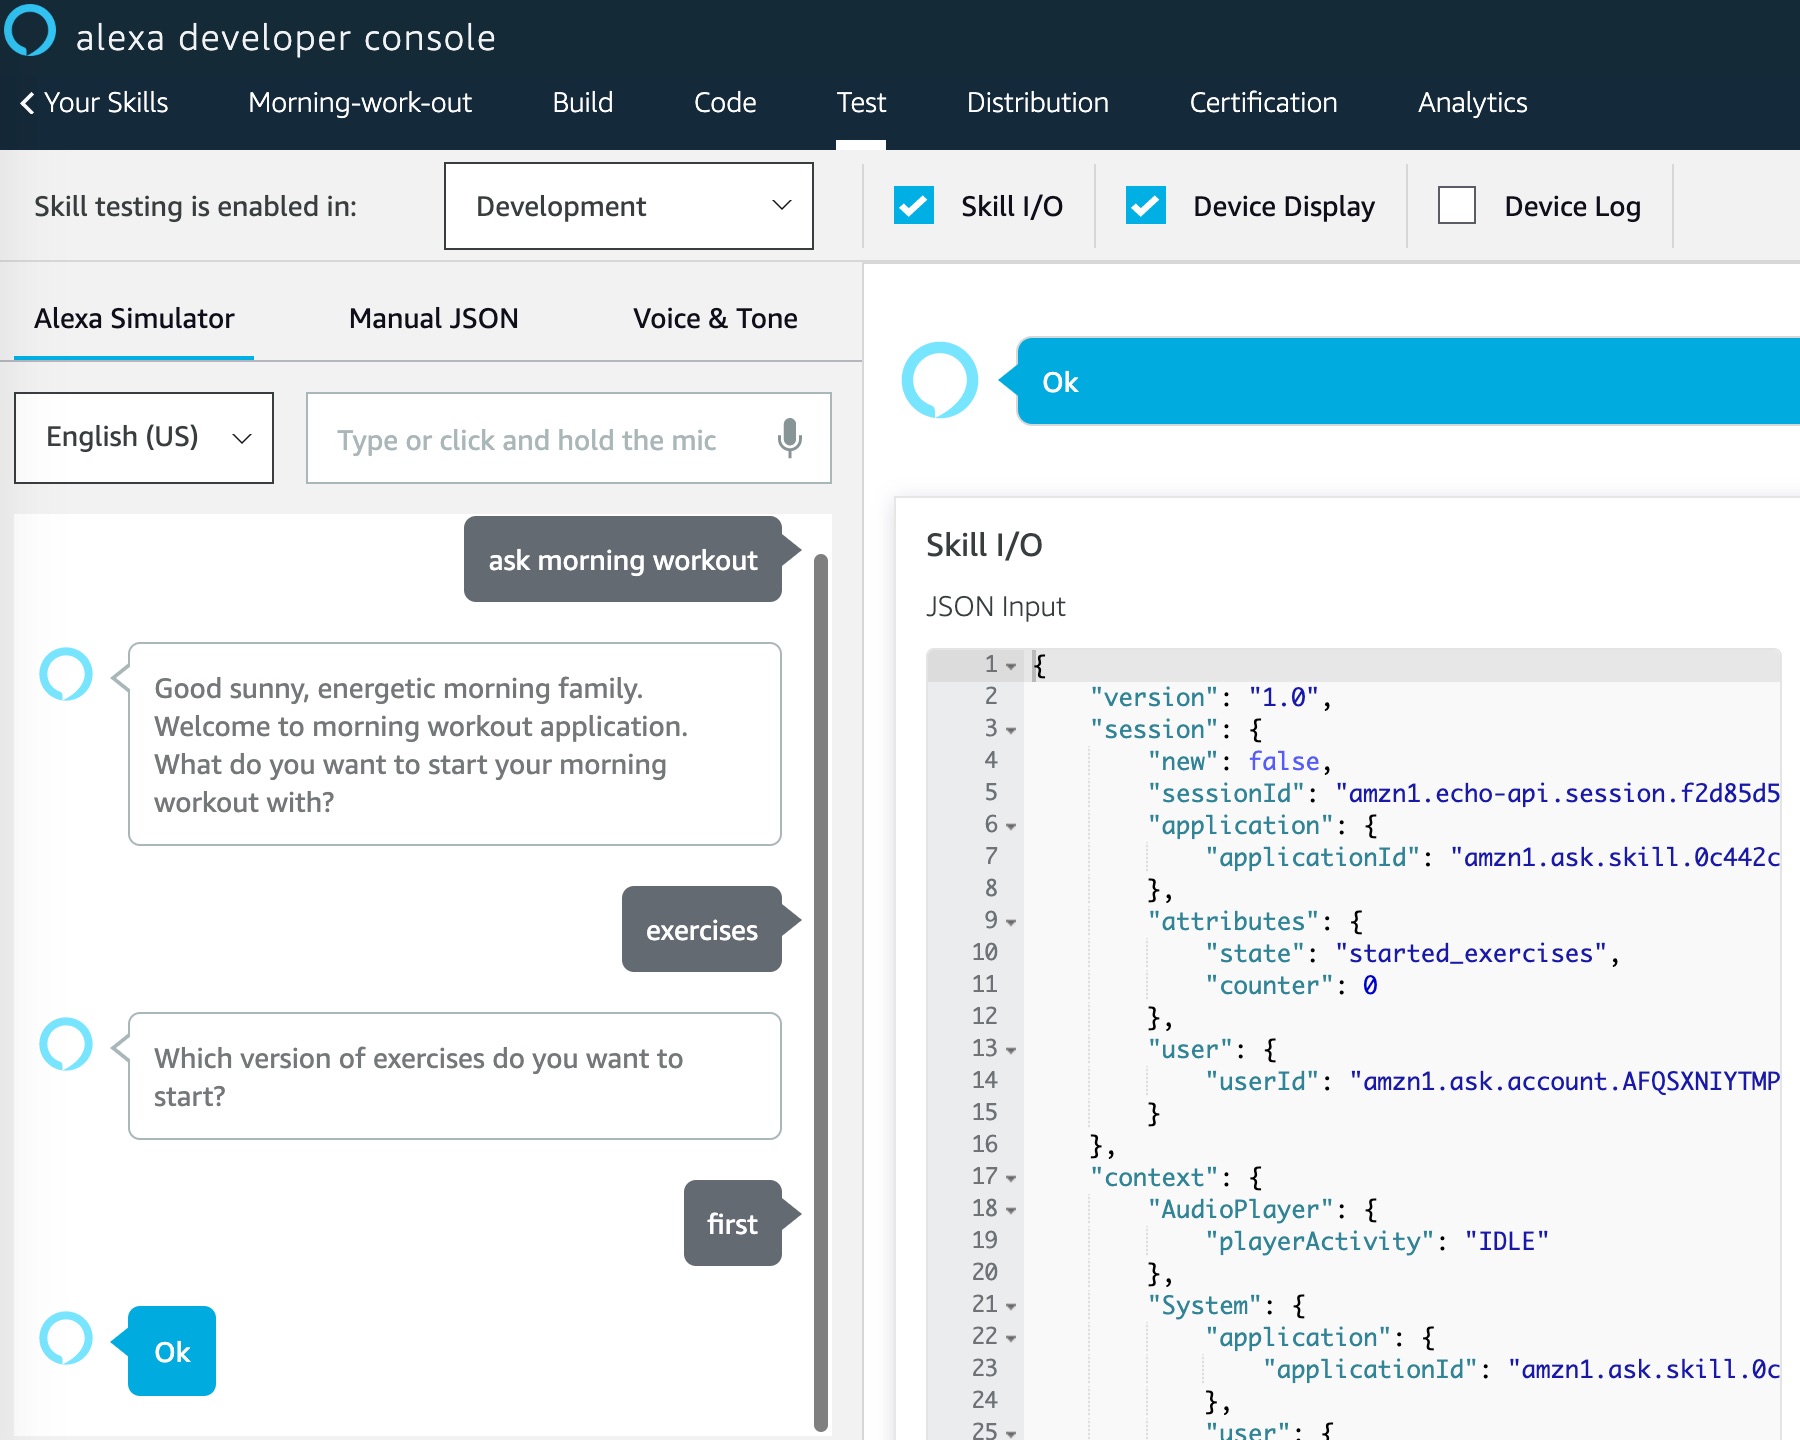Toggle the Skill I/O checkbox
The height and width of the screenshot is (1440, 1800).
tap(914, 206)
